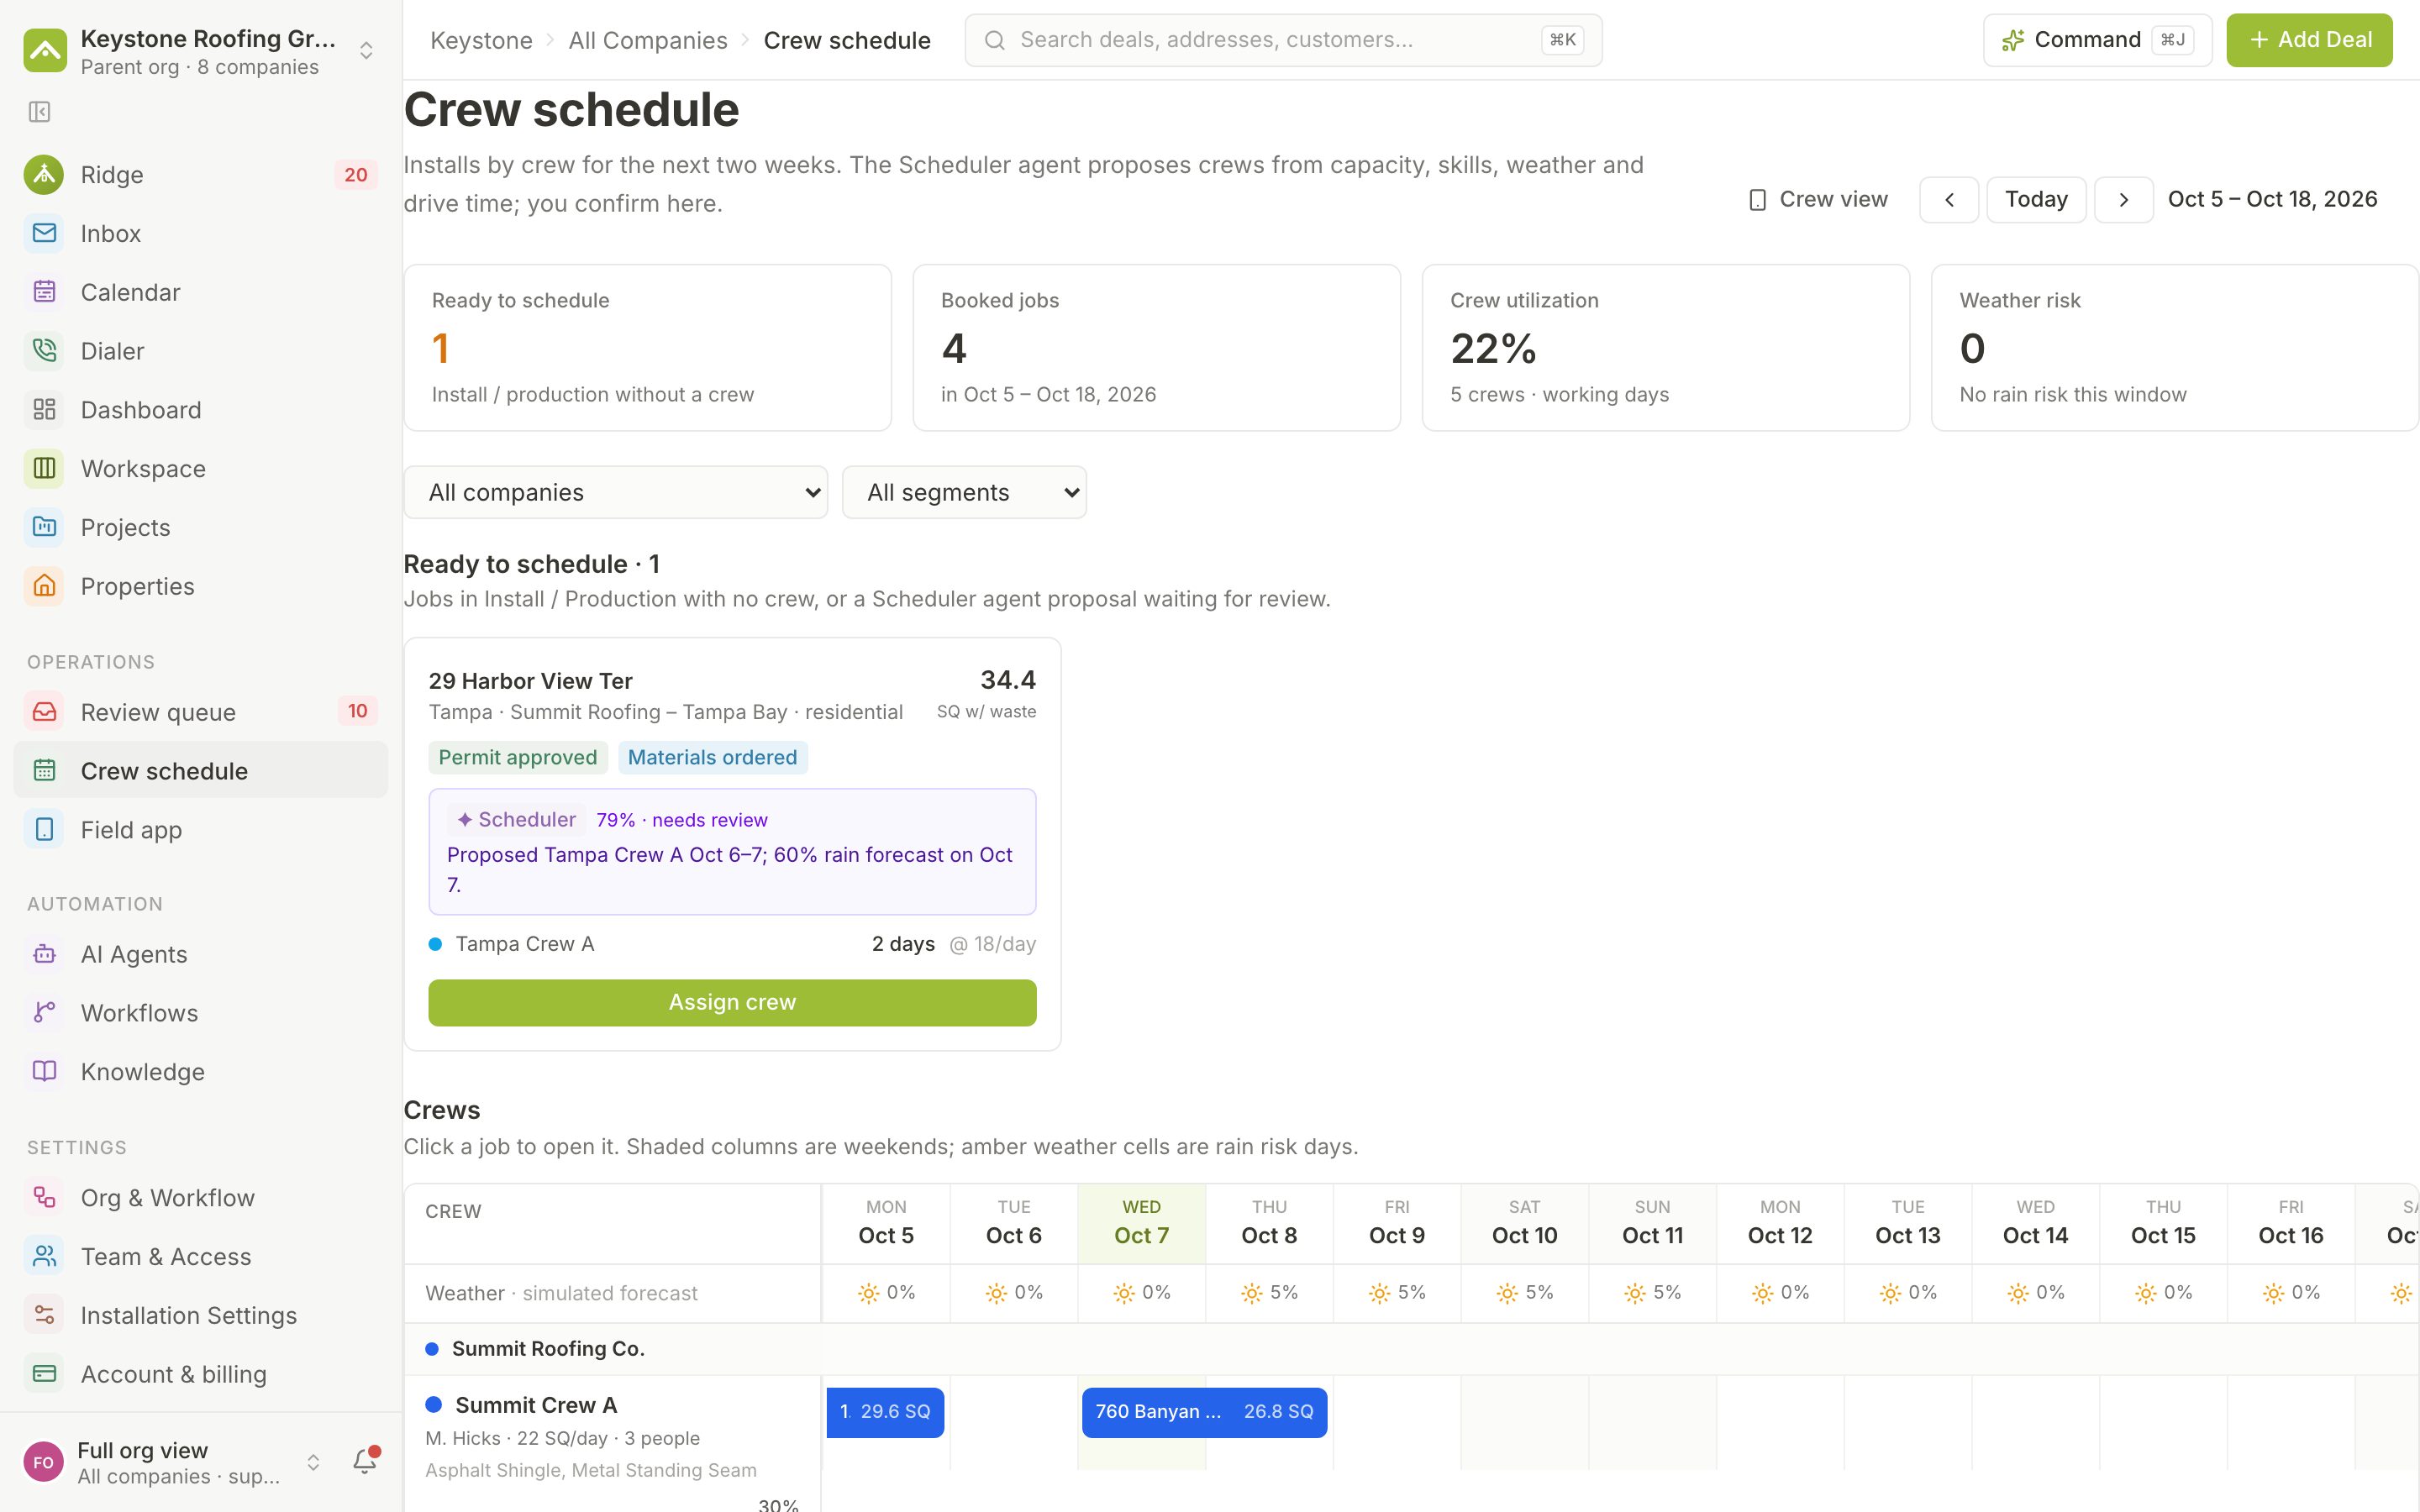Open Org & Workflow settings
This screenshot has width=2420, height=1512.
200,1198
